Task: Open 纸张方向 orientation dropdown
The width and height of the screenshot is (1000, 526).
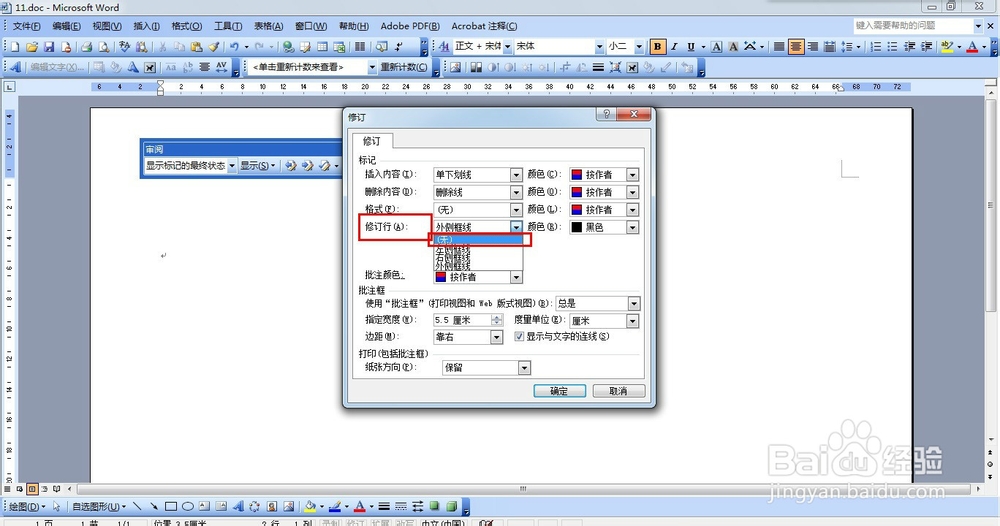Action: (524, 368)
